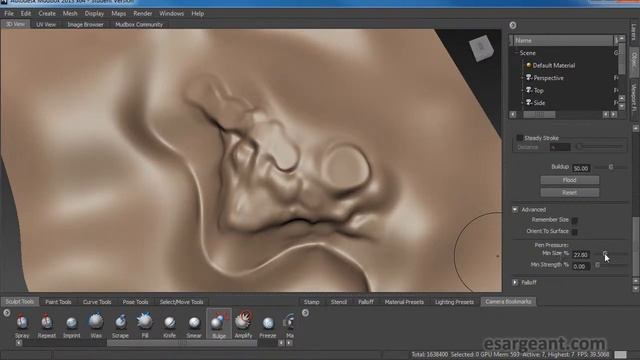Click the Side camera icon
The height and width of the screenshot is (360, 640).
[529, 102]
